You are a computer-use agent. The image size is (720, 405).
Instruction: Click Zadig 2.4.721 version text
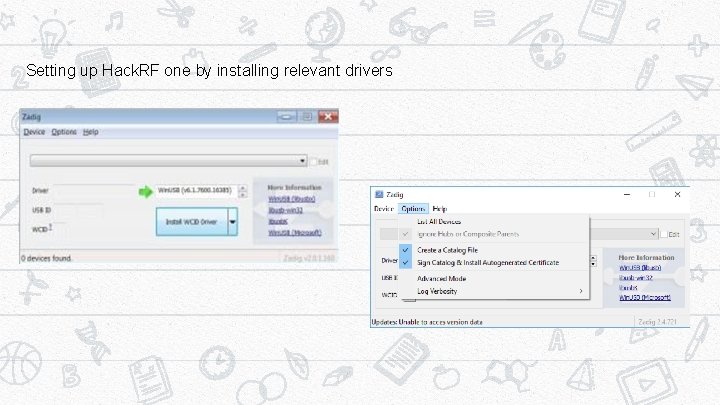(x=657, y=322)
